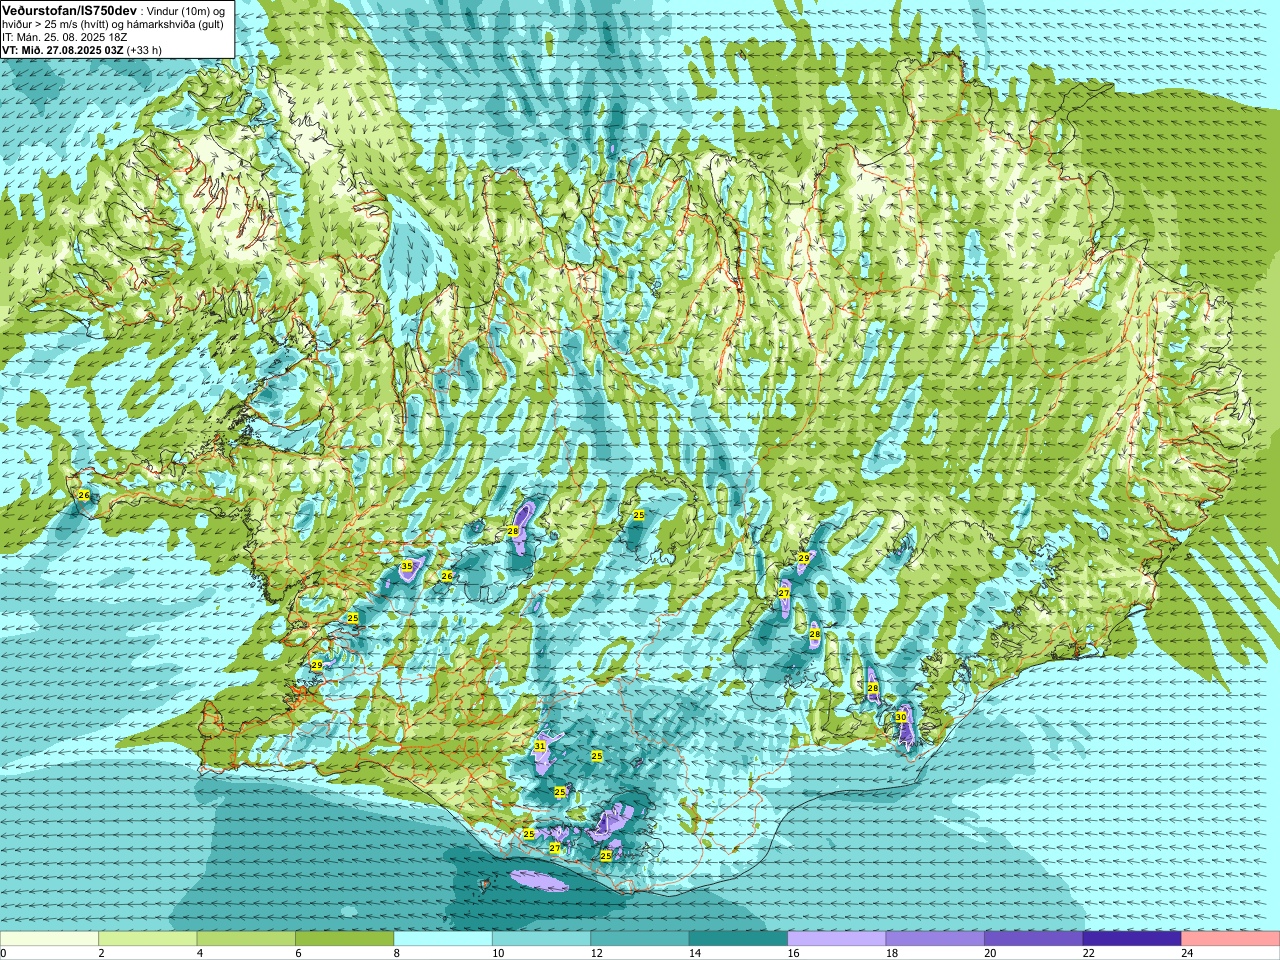Pick the 18–20 medium purple legend swatch

point(935,939)
